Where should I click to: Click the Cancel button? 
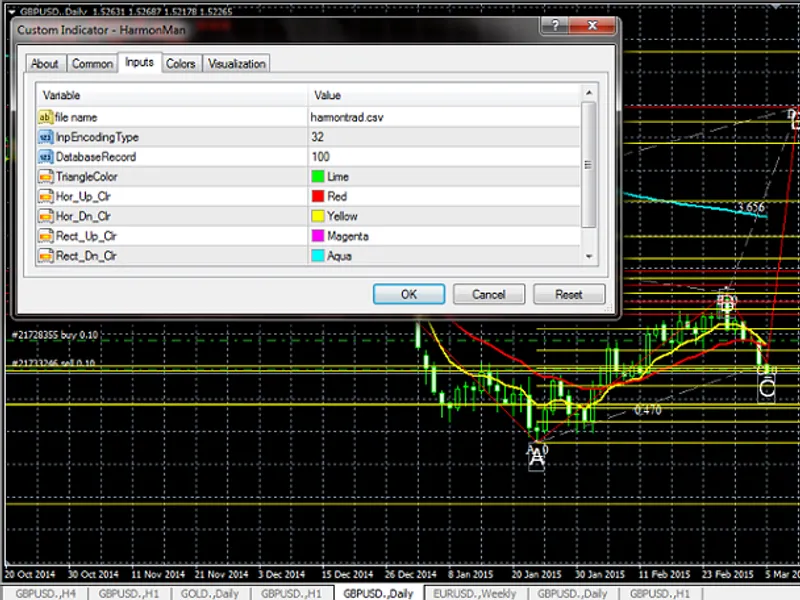[489, 294]
